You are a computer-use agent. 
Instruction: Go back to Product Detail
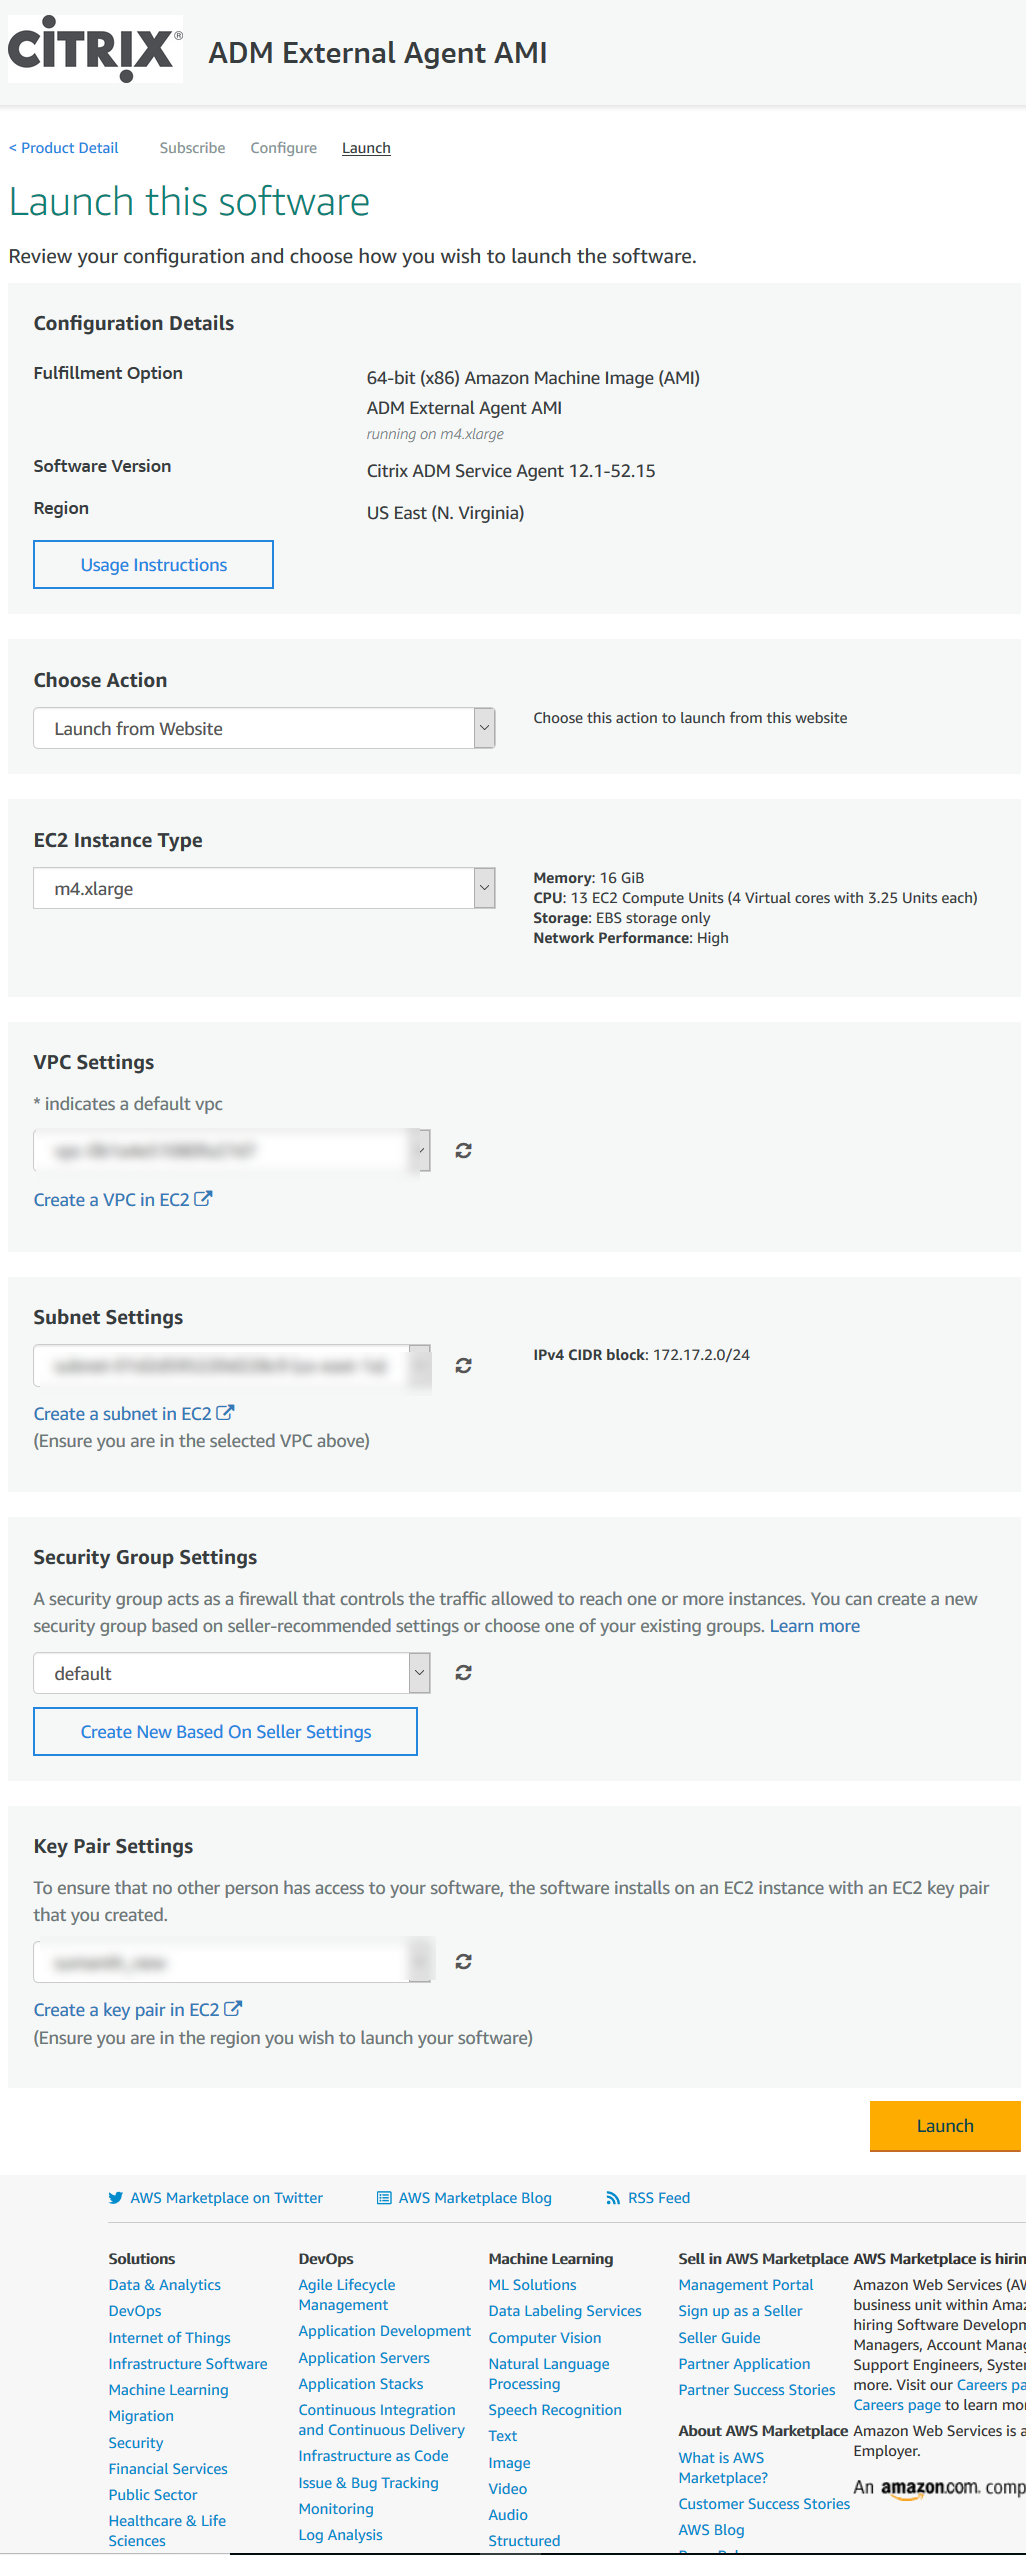[x=63, y=148]
